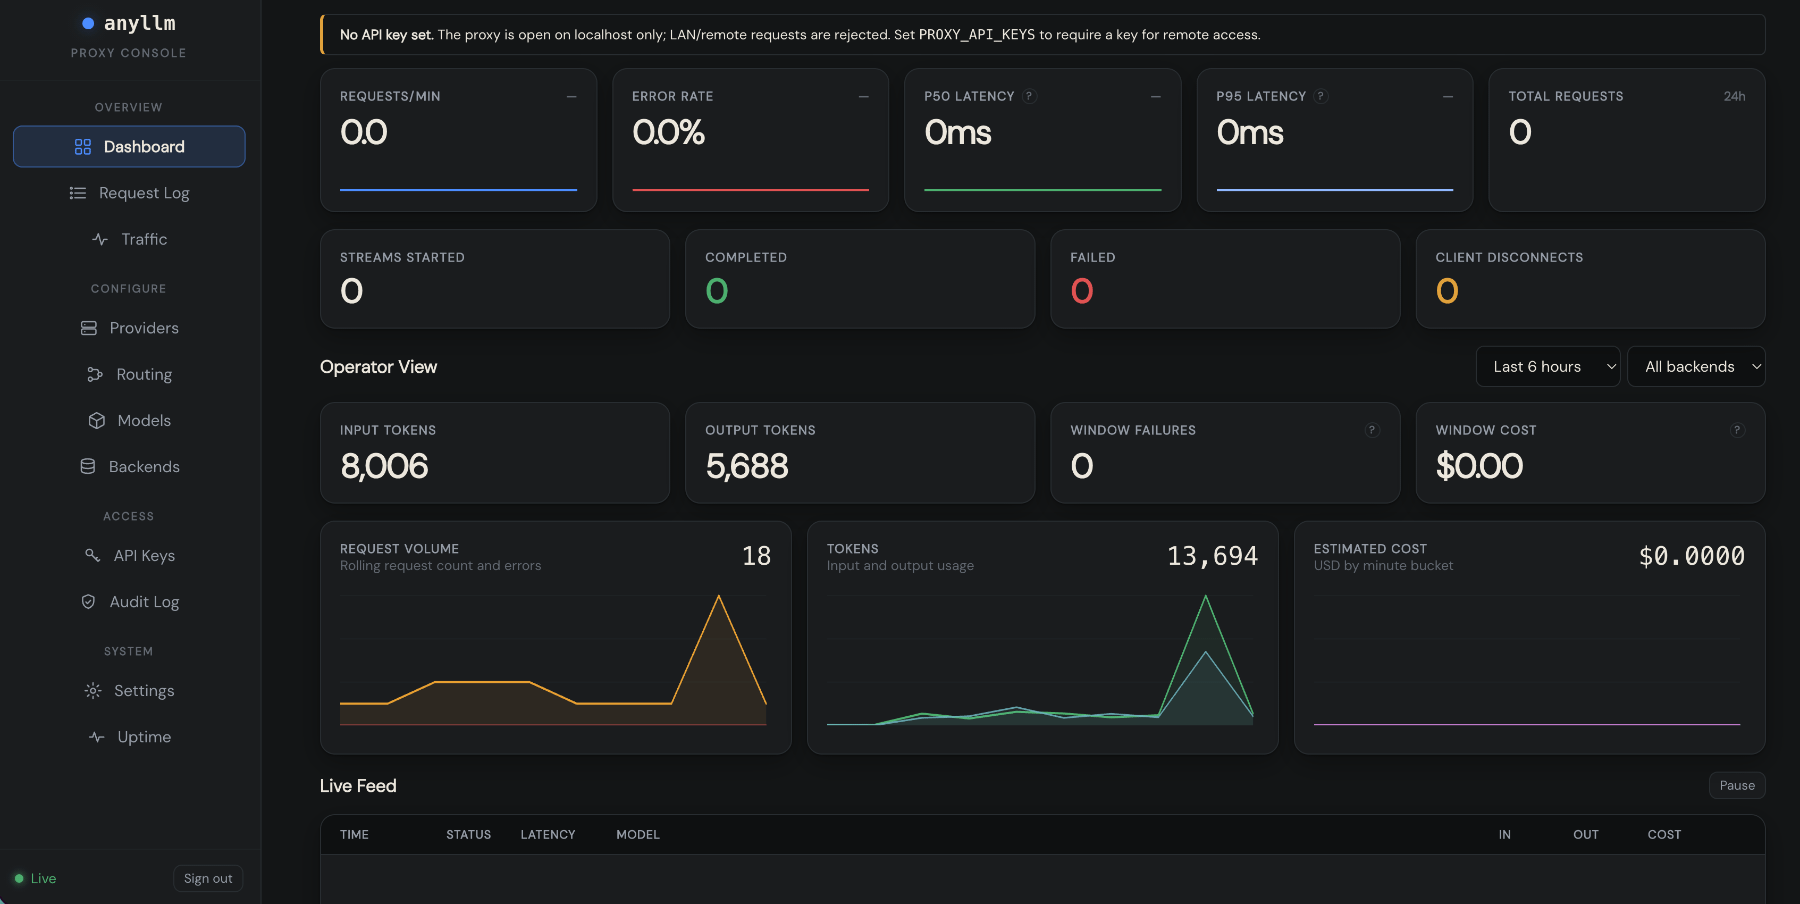This screenshot has width=1800, height=904.
Task: Click the Uptime pulse icon
Action: tap(97, 737)
